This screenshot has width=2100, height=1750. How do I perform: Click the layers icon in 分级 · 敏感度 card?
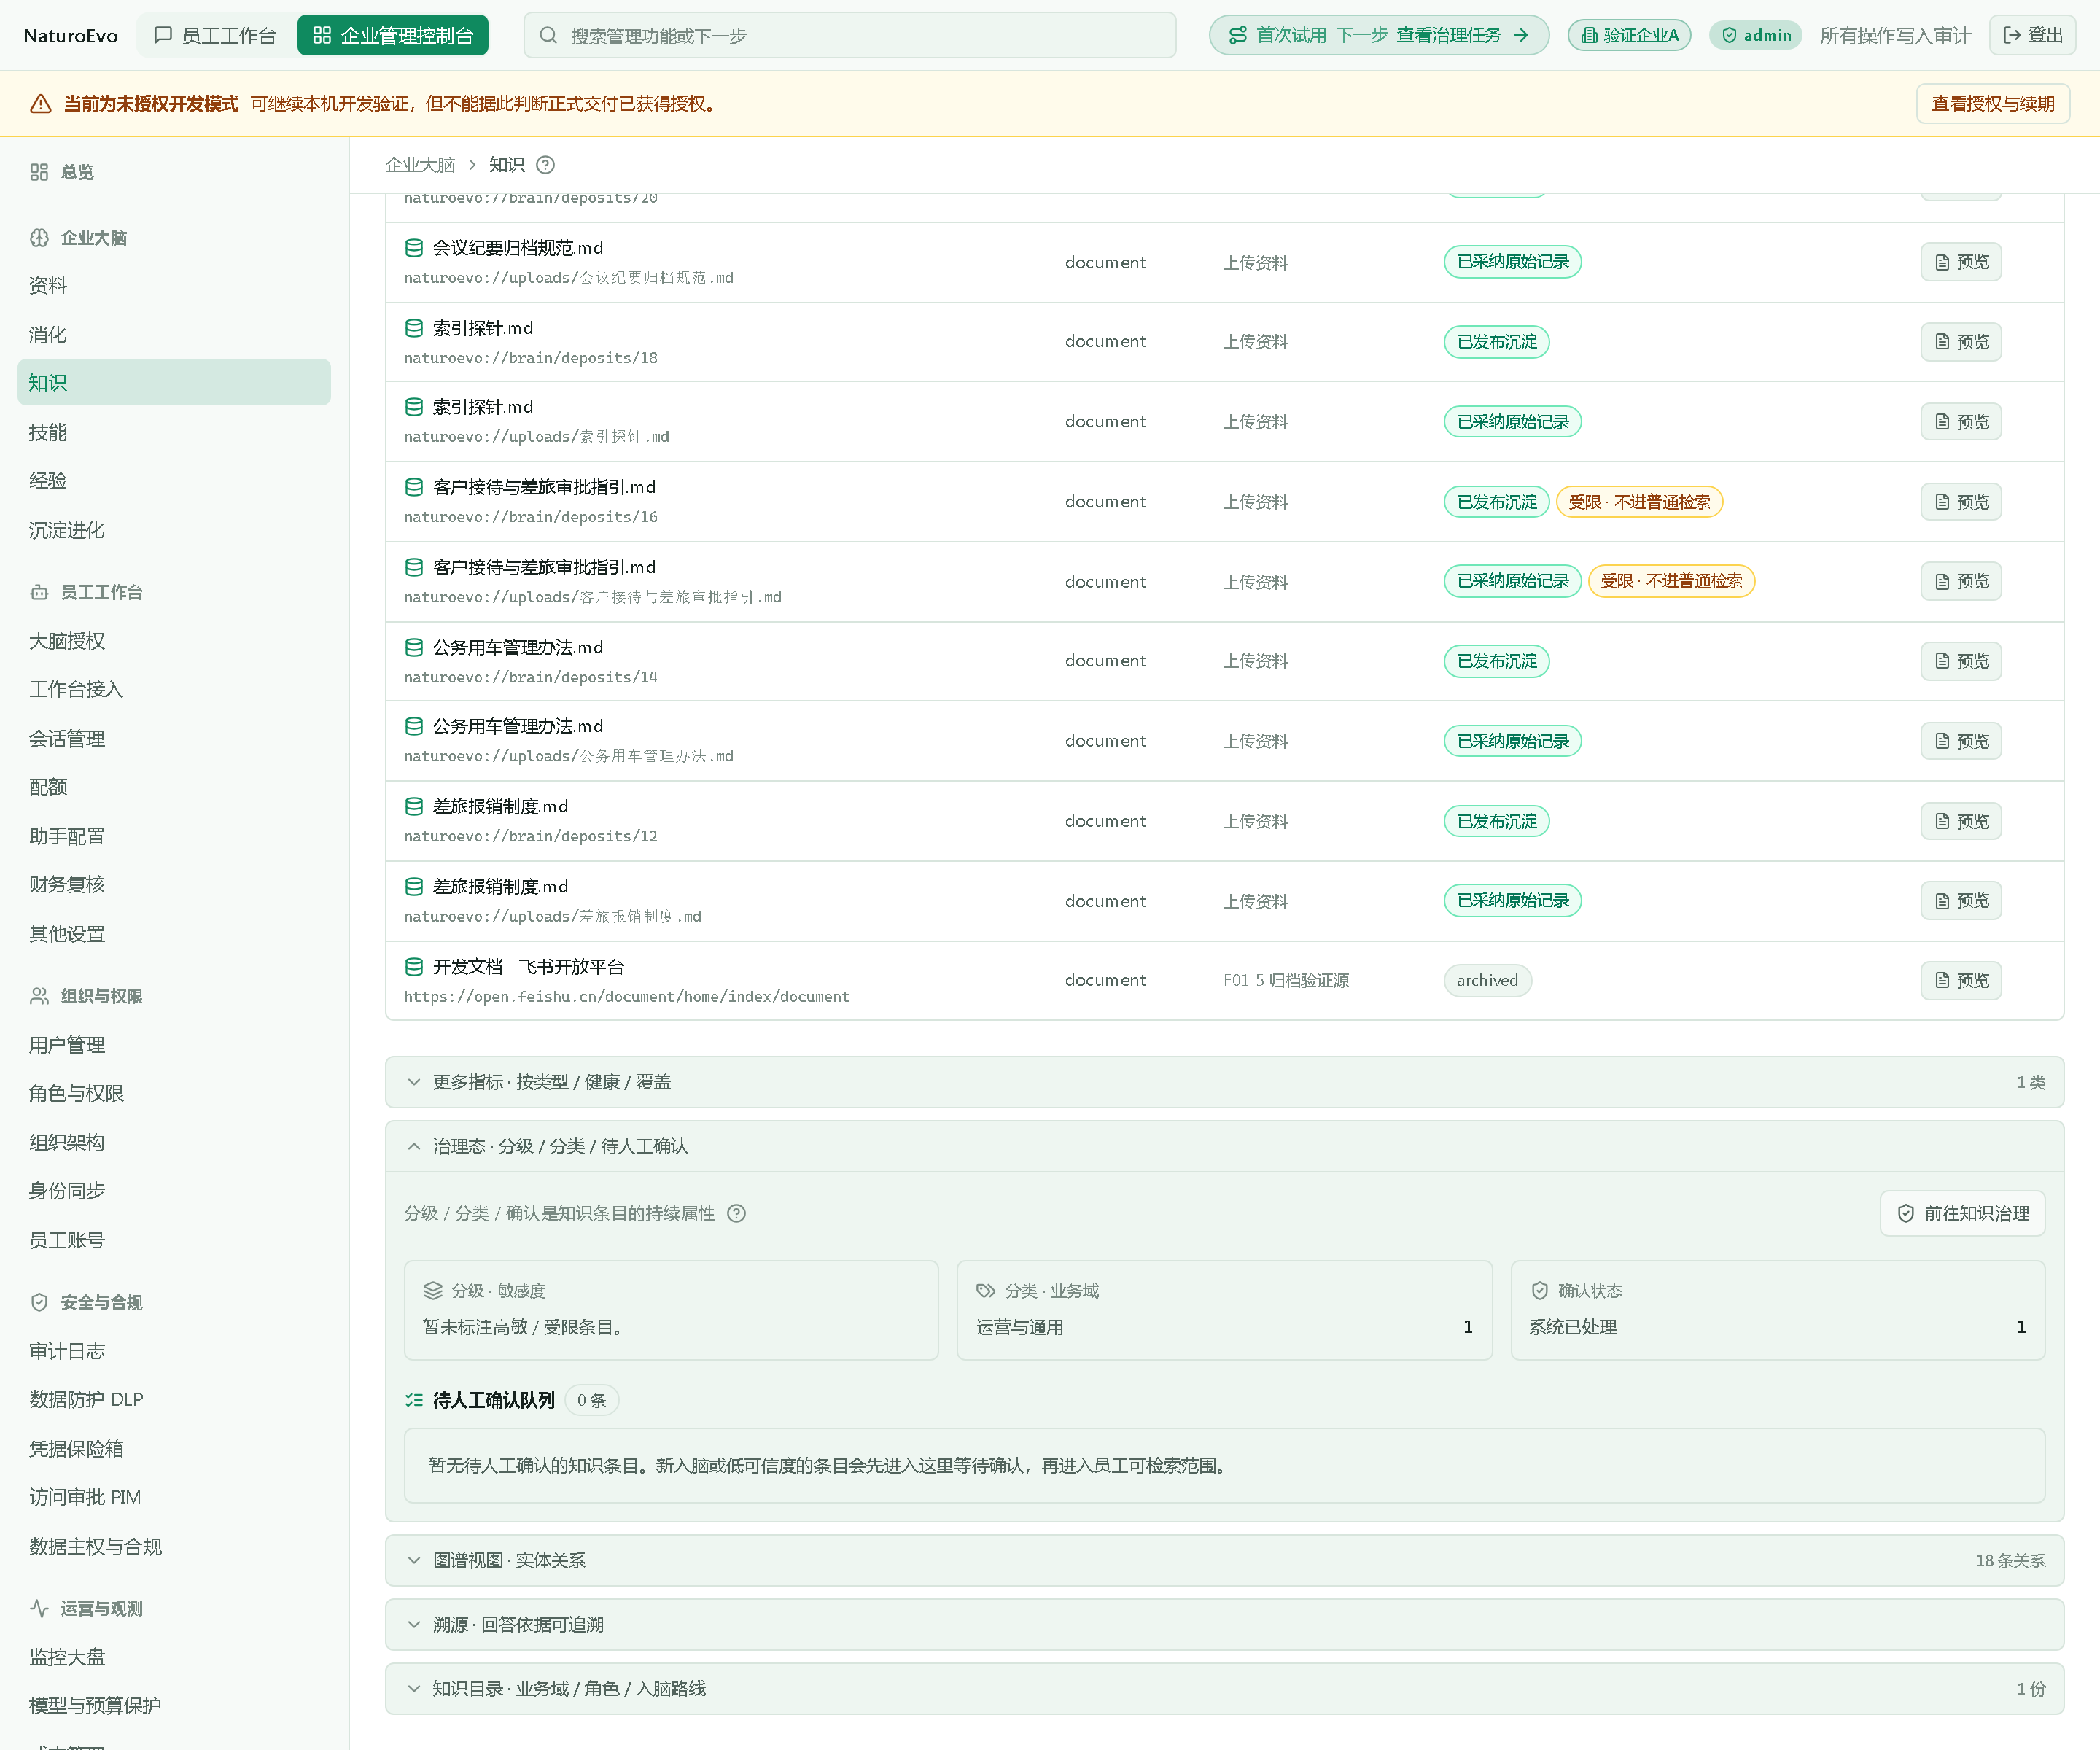(x=433, y=1291)
